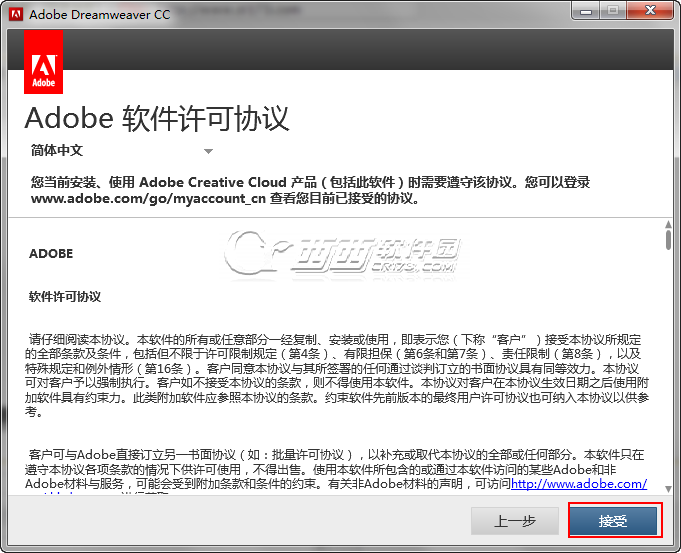Click the 软件许可协议 subheading in the license text
This screenshot has height=553, width=681.
(65, 297)
